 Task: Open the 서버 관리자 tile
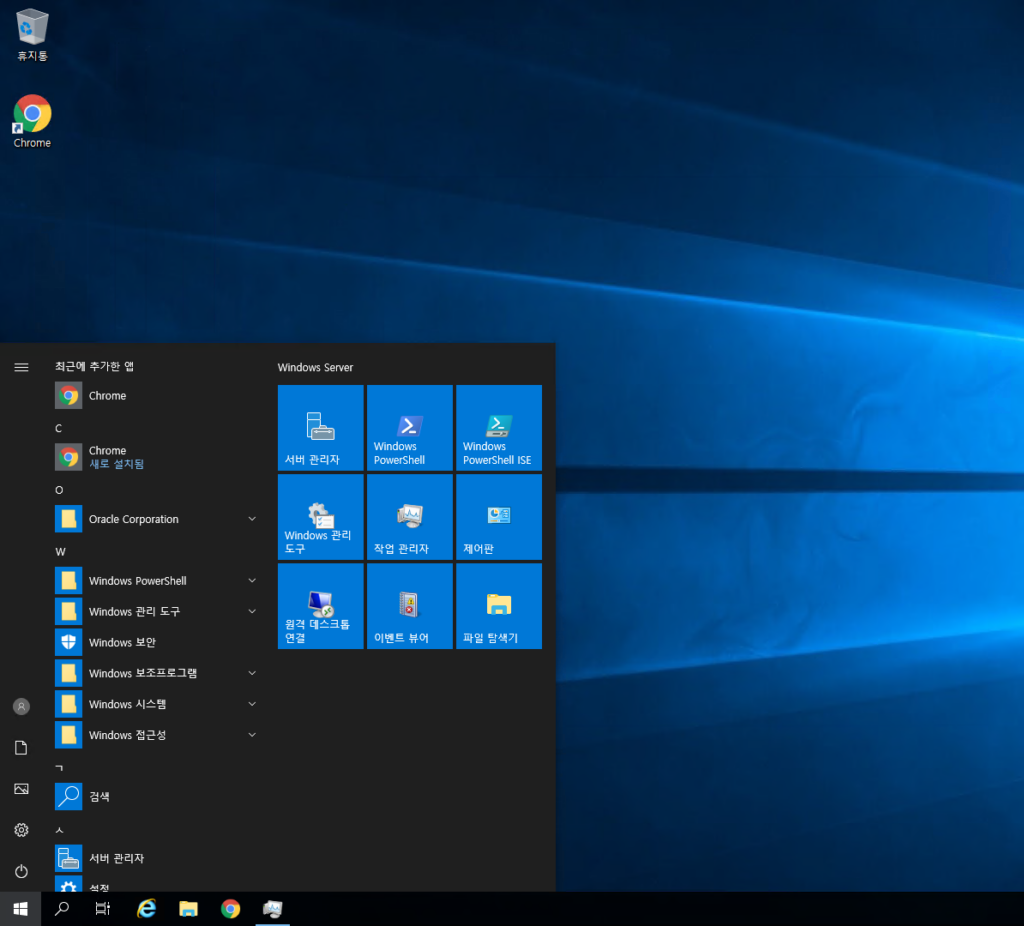tap(320, 428)
